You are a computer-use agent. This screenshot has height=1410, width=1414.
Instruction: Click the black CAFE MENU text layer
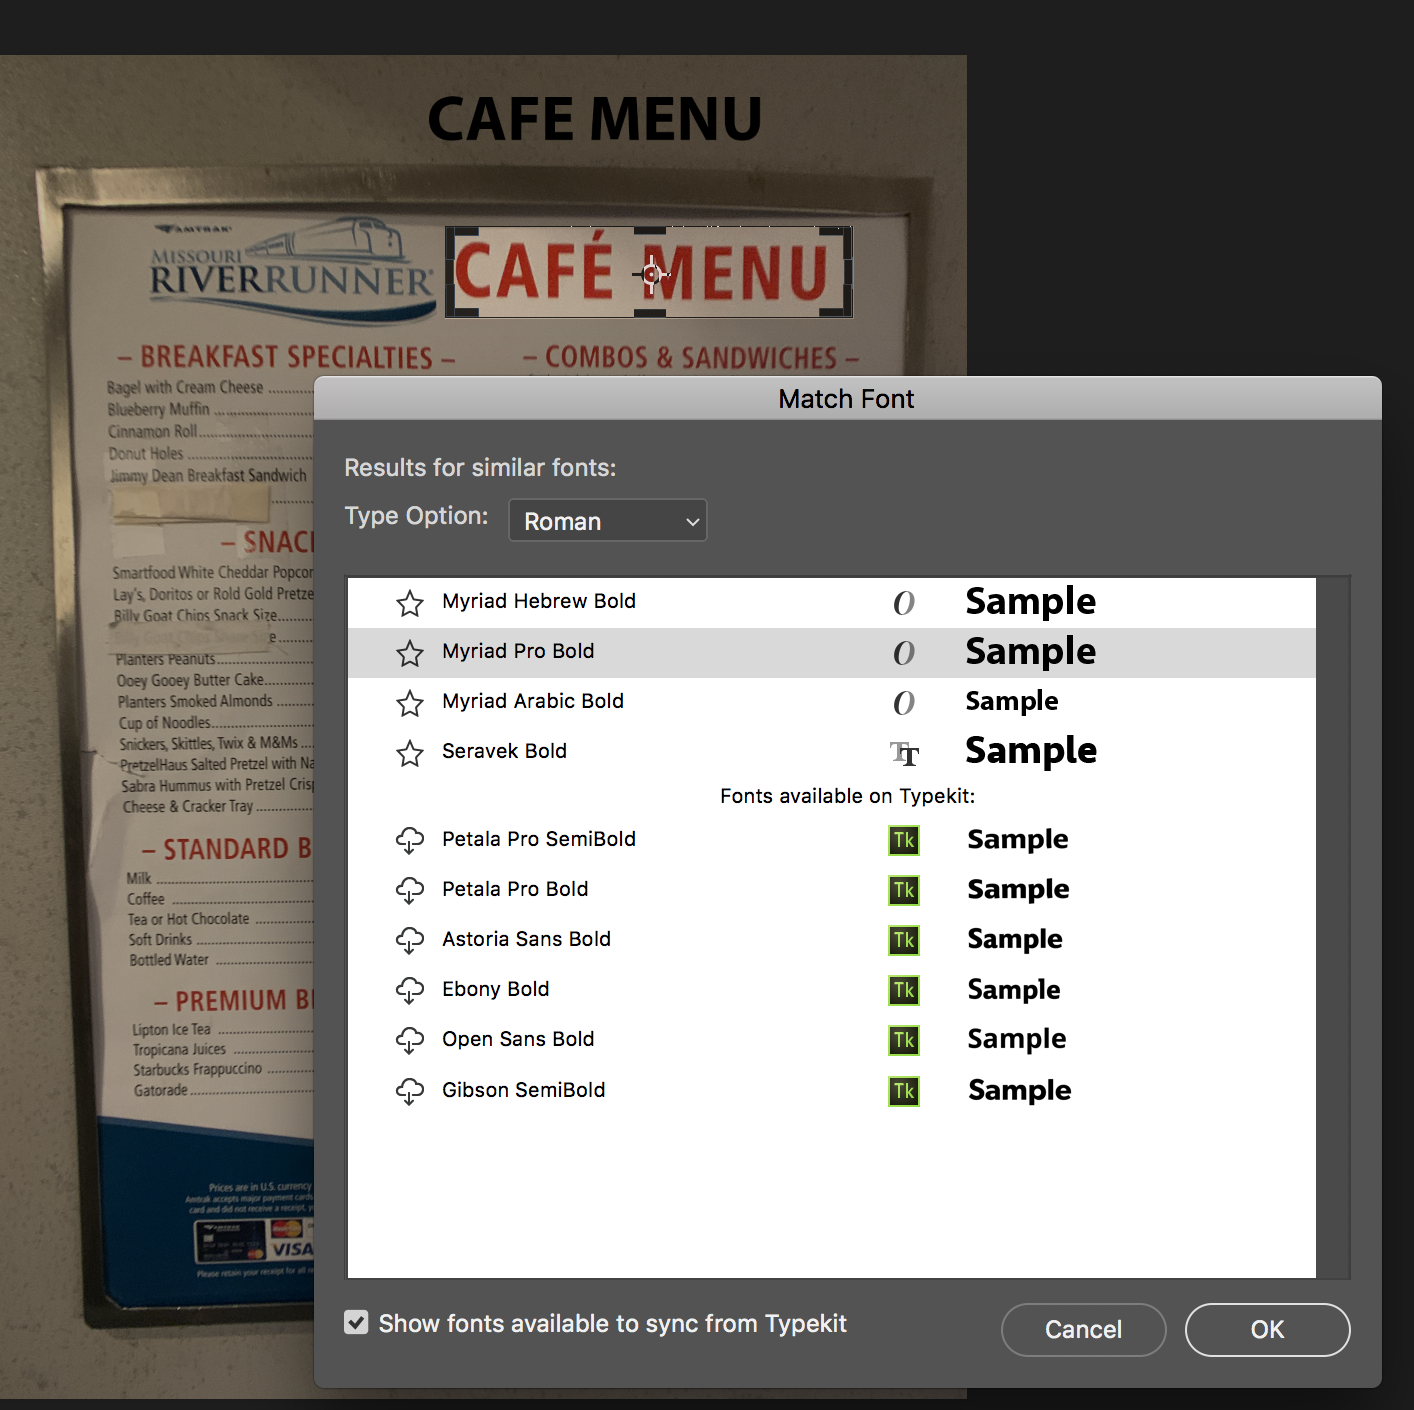[595, 119]
